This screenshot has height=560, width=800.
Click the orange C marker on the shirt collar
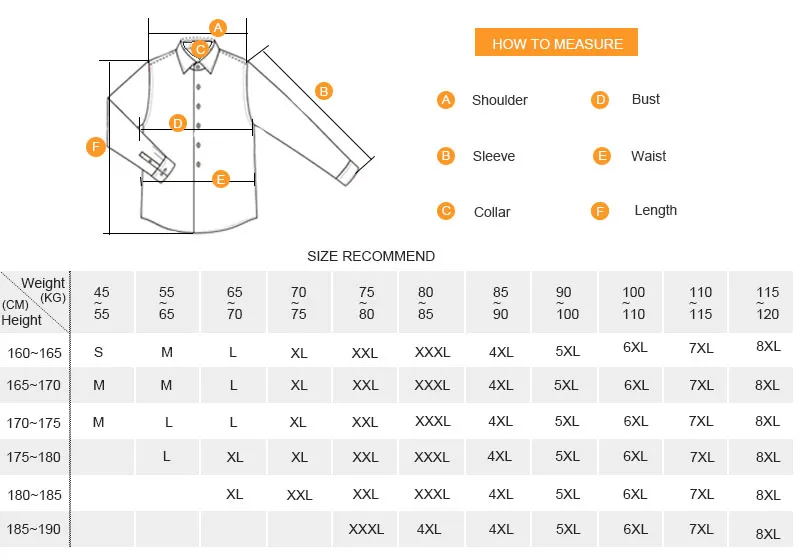(x=200, y=49)
